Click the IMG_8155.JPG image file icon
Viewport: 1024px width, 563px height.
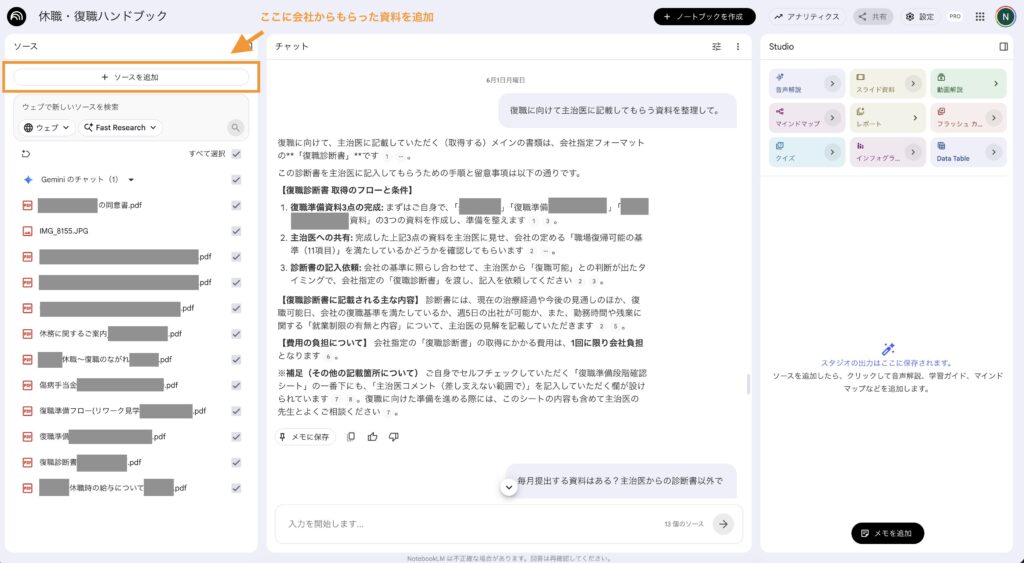point(27,231)
